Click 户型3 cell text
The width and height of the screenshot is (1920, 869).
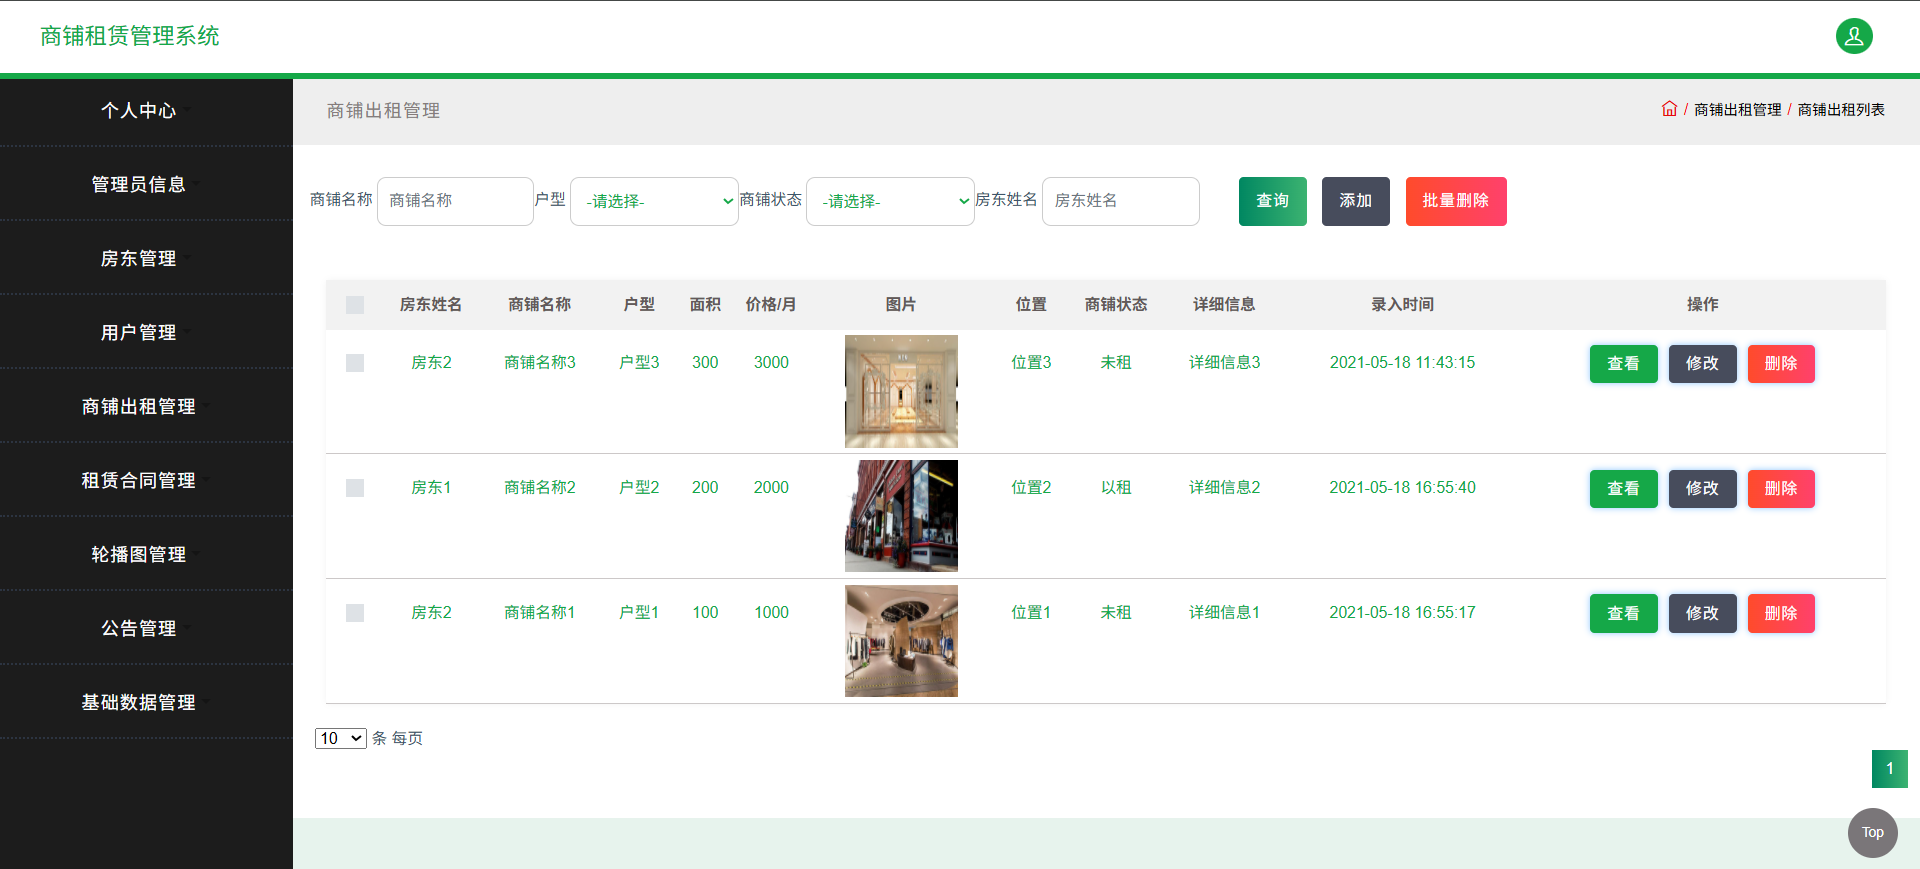[639, 362]
